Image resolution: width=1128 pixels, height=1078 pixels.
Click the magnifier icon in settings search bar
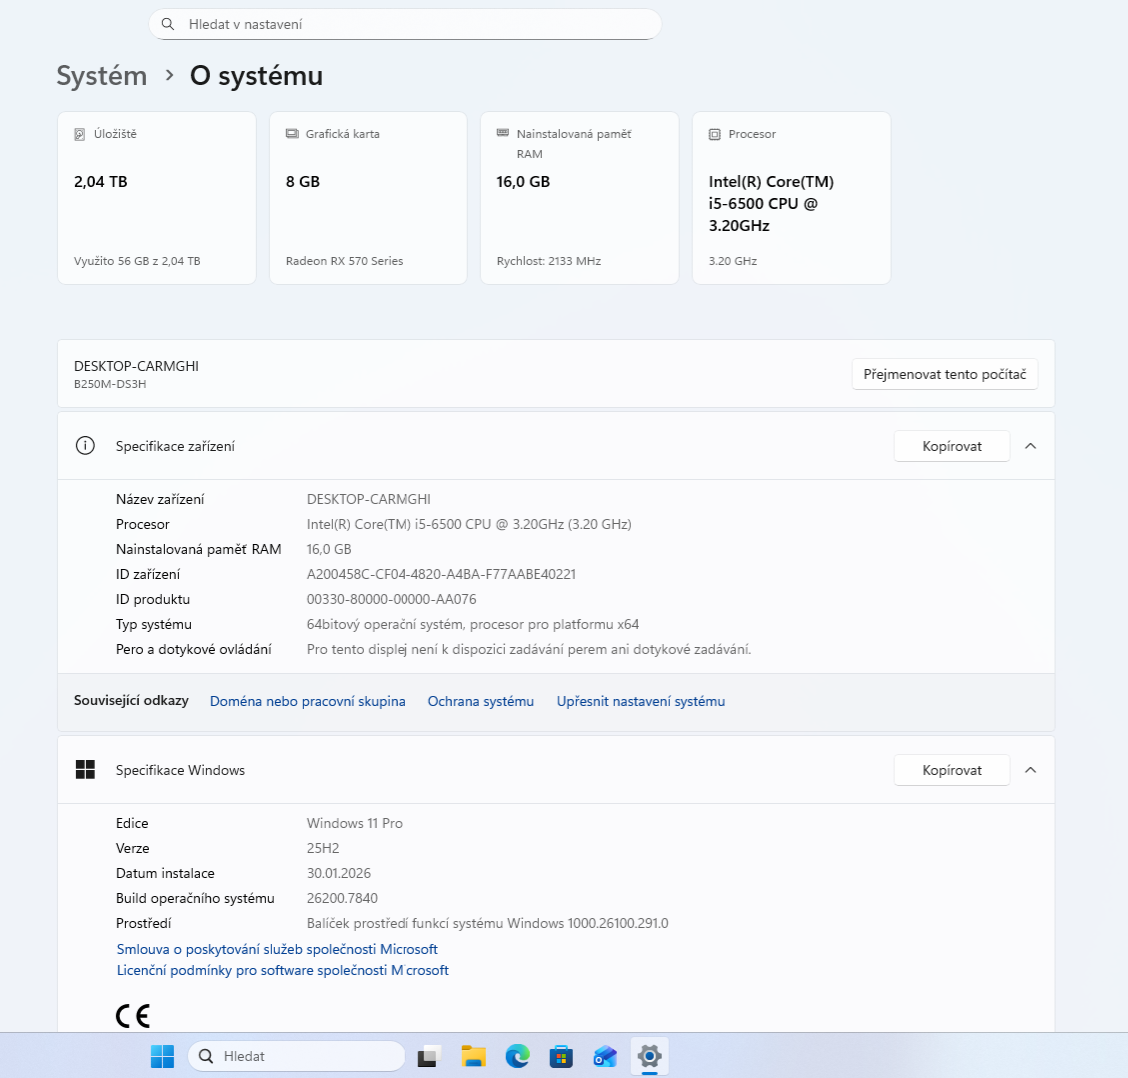click(167, 23)
